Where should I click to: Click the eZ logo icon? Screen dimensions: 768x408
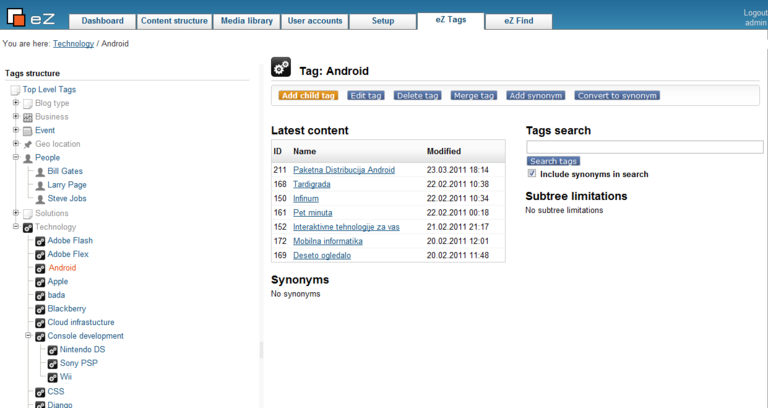pyautogui.click(x=16, y=17)
